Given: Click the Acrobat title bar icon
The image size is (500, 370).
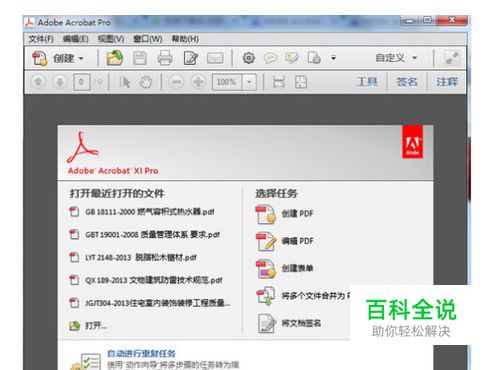Looking at the screenshot, I should [x=30, y=22].
